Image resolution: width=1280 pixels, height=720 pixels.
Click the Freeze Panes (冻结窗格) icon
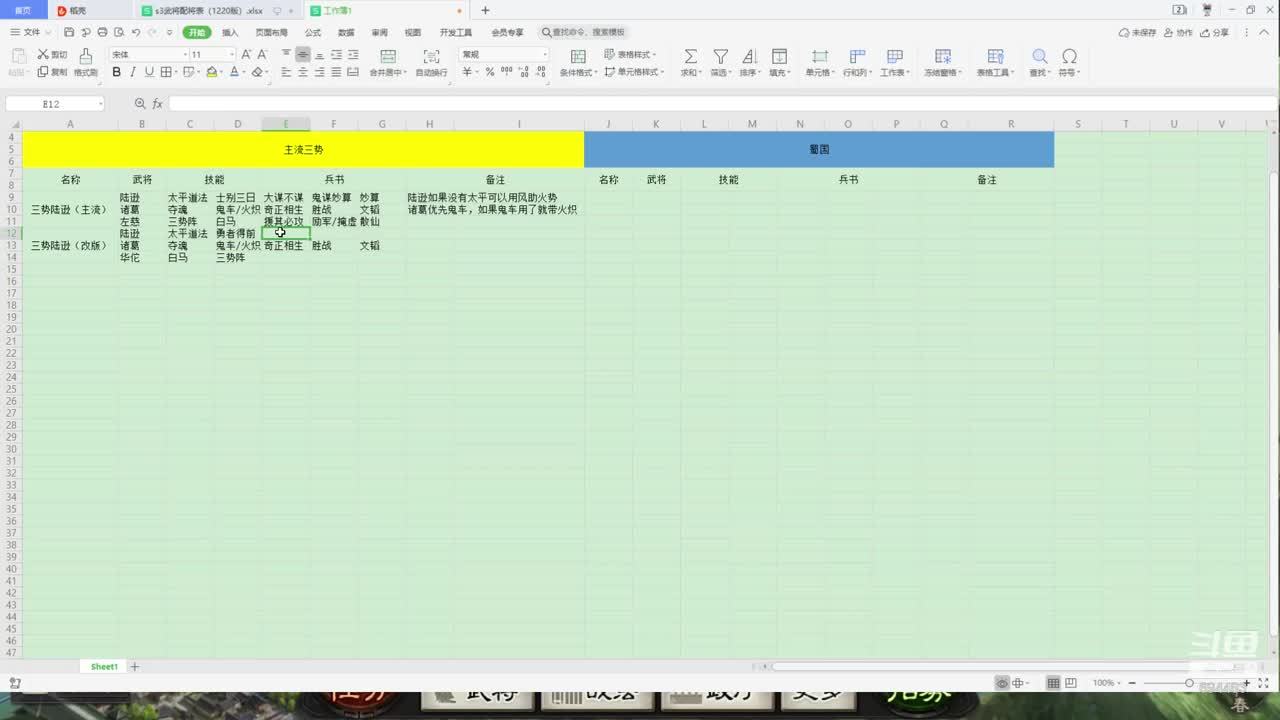click(943, 57)
